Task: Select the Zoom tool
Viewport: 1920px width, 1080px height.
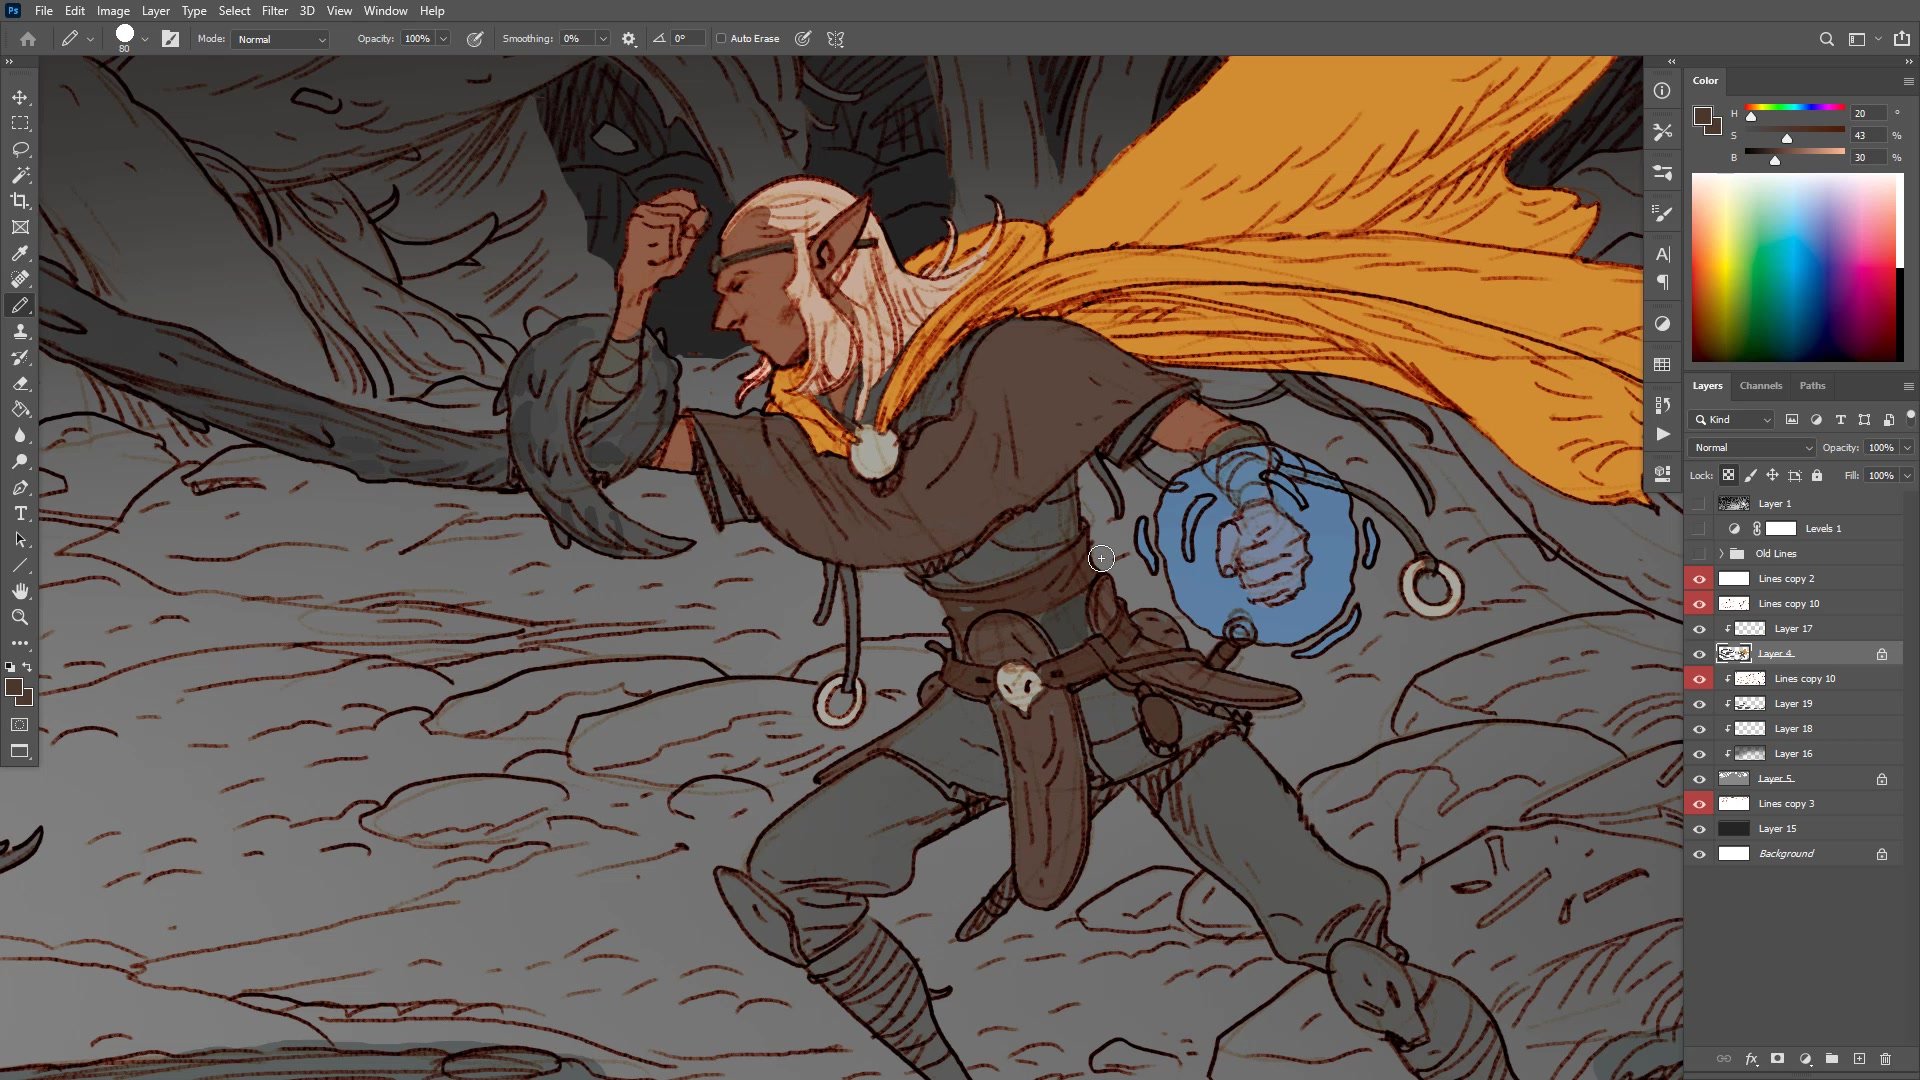Action: (20, 617)
